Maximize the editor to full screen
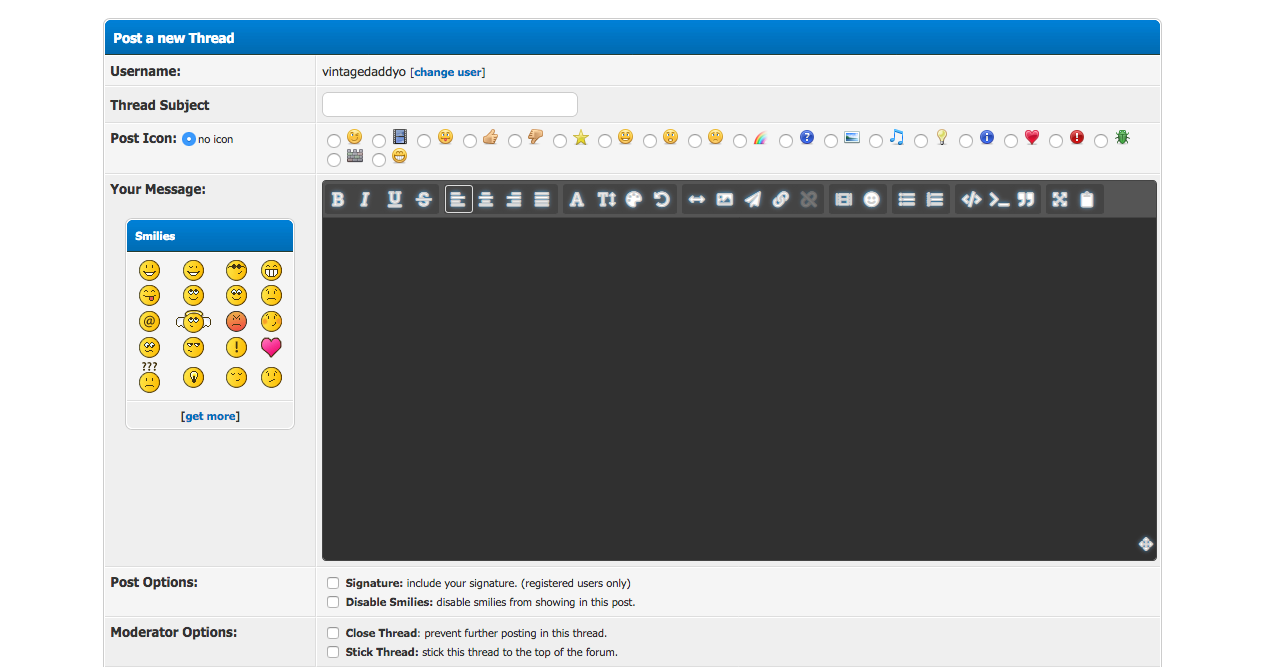Screen dimensions: 1265x667 coord(1059,200)
